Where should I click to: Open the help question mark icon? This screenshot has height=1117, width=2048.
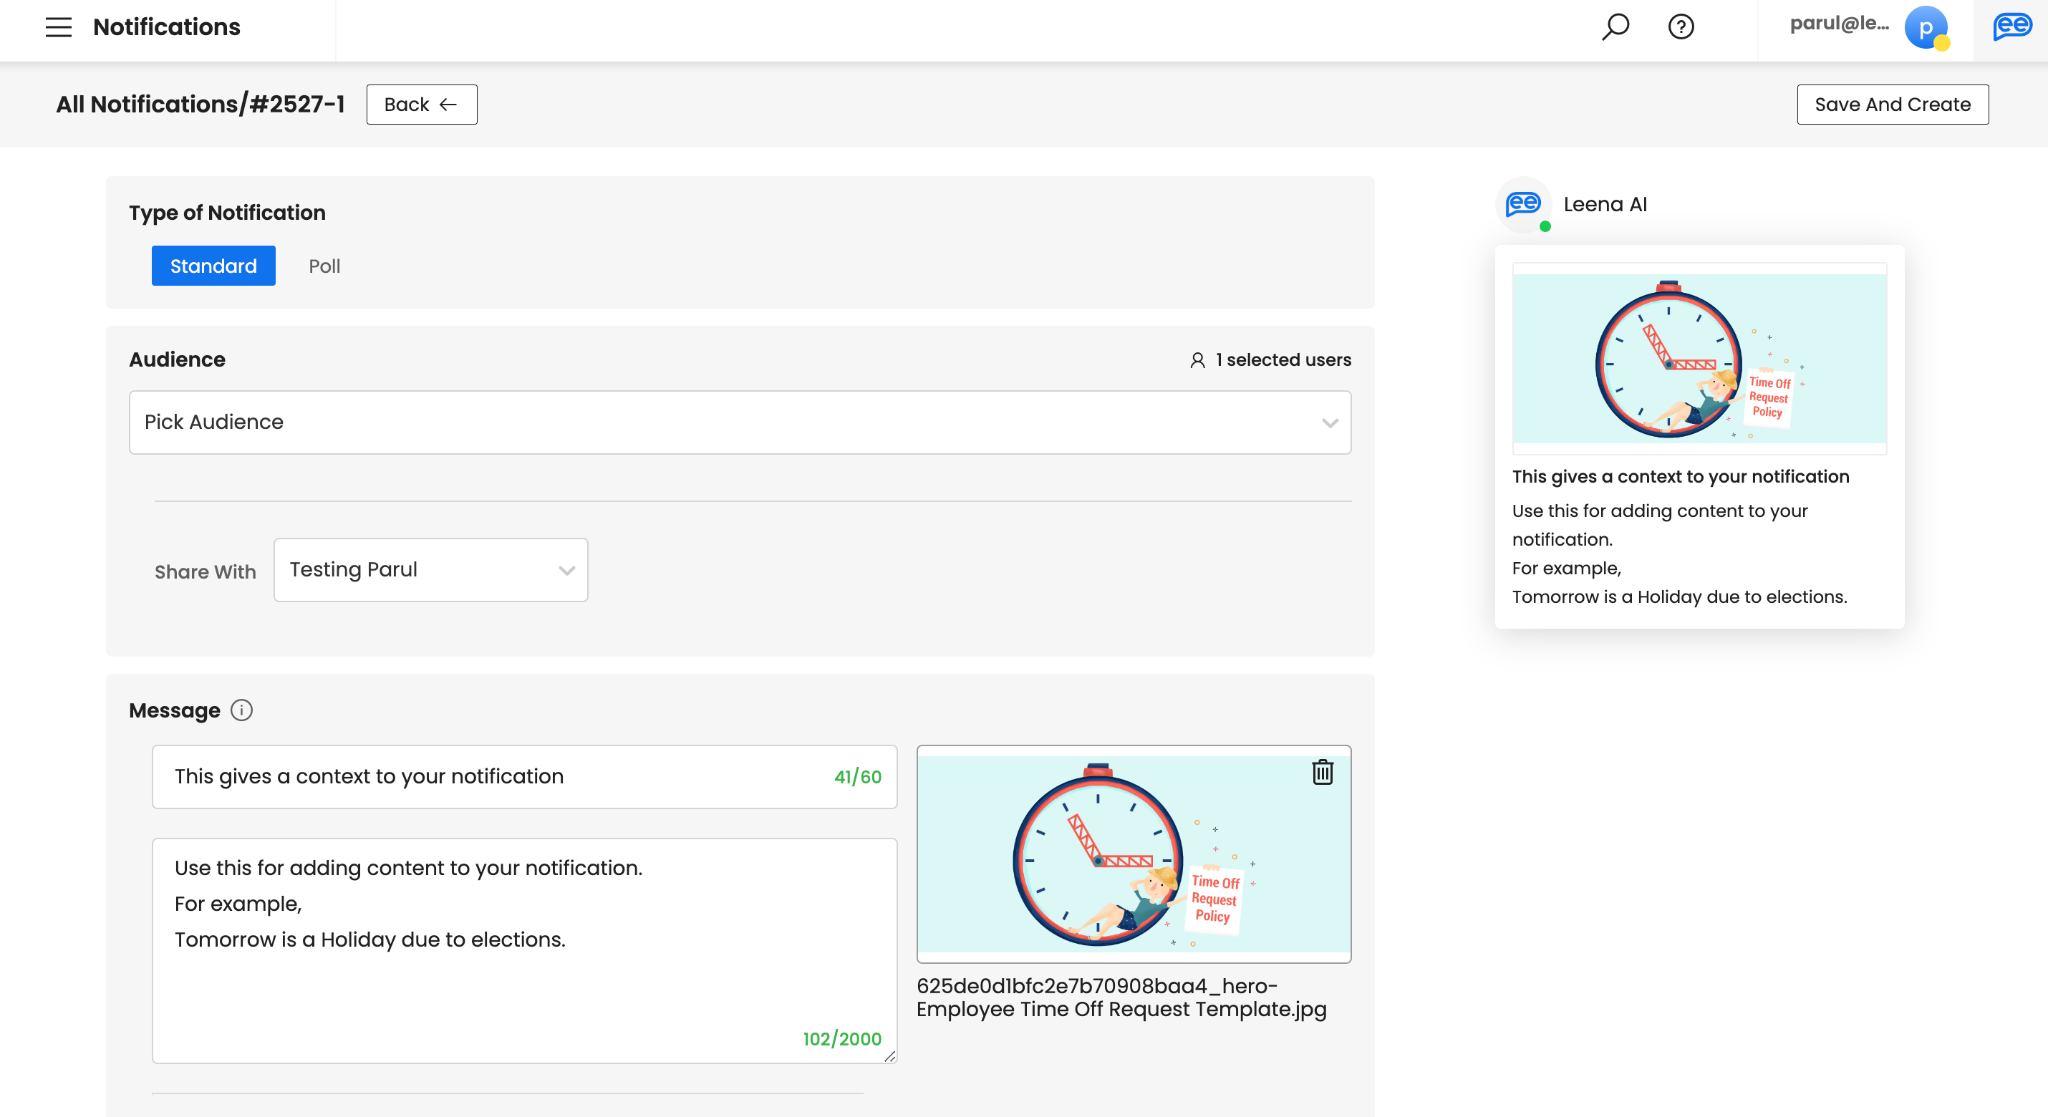[1681, 27]
